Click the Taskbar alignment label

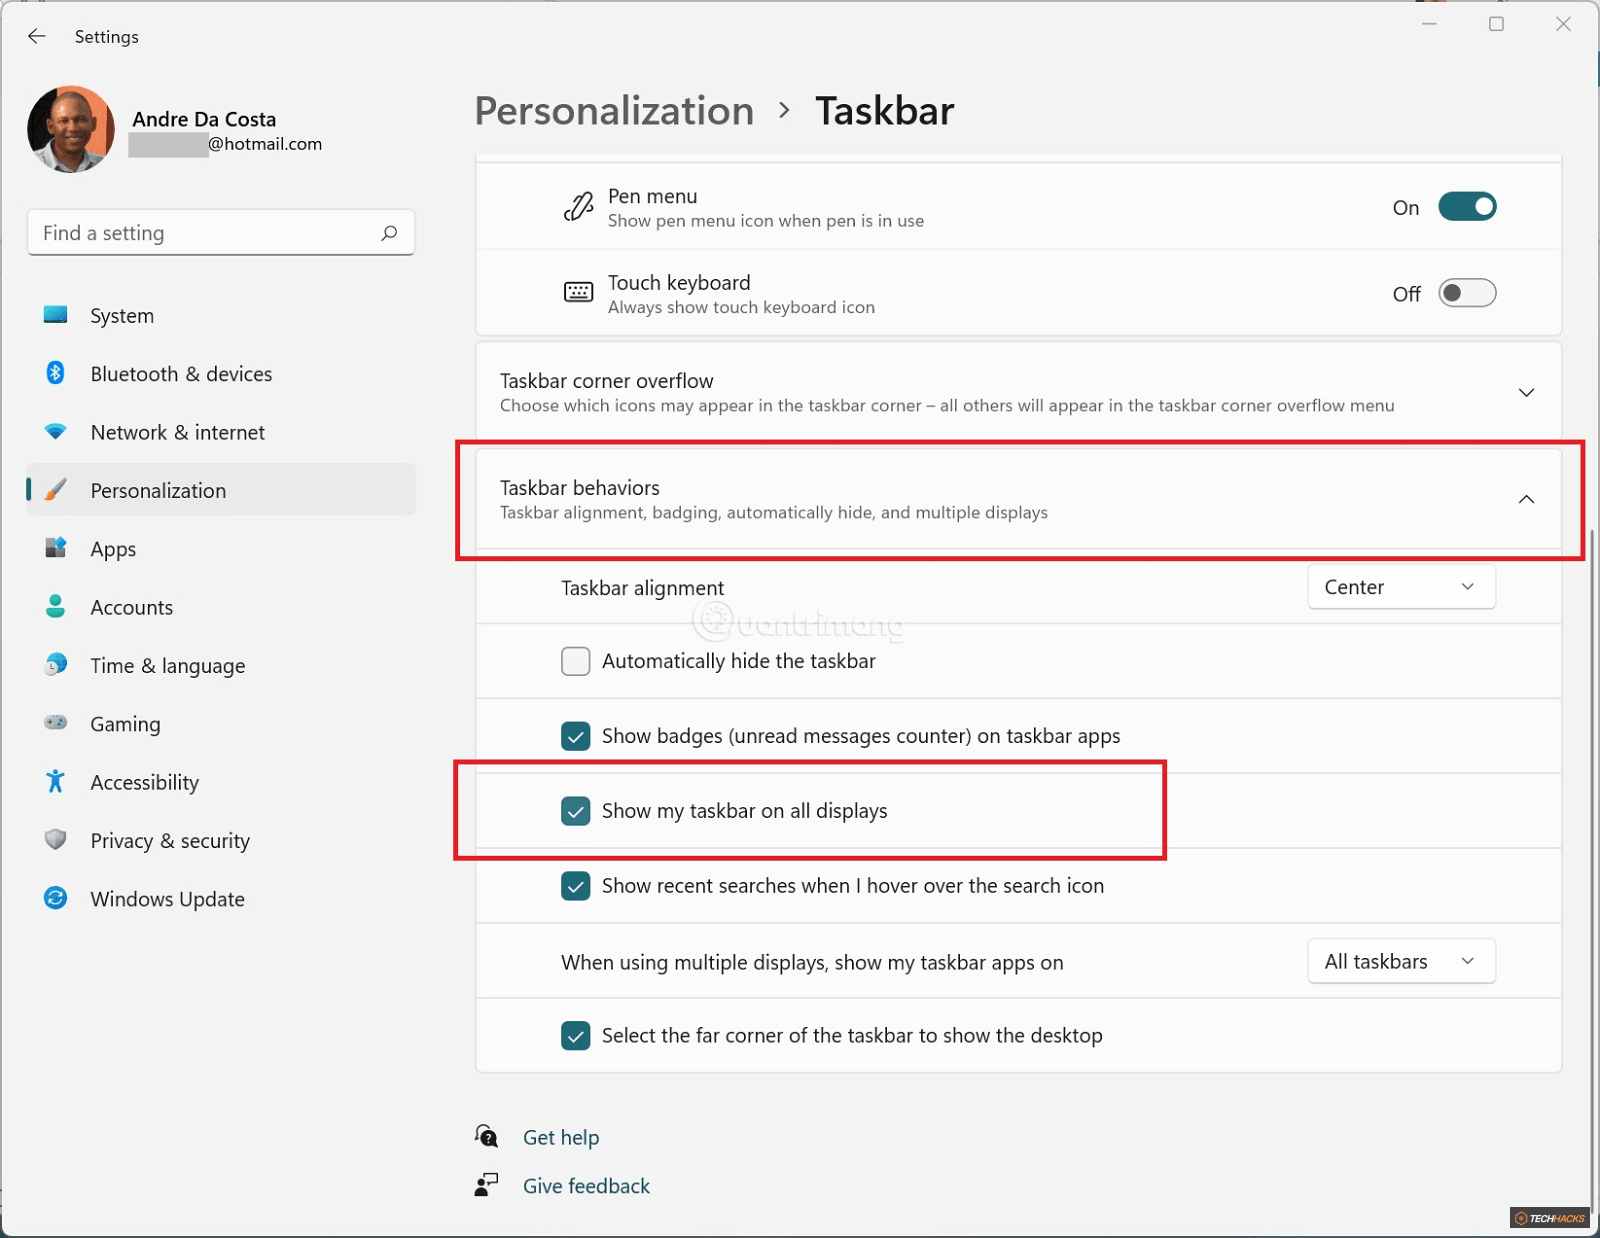pos(642,588)
